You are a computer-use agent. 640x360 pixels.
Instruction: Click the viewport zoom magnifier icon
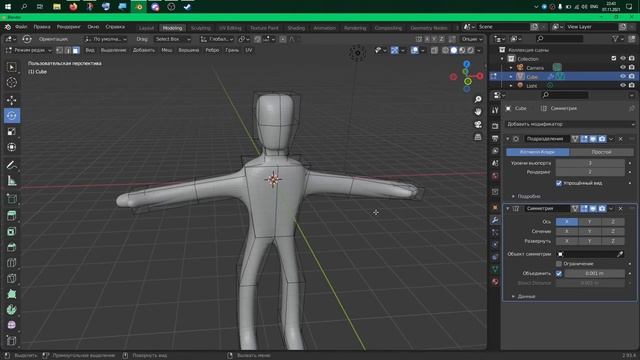click(x=478, y=99)
